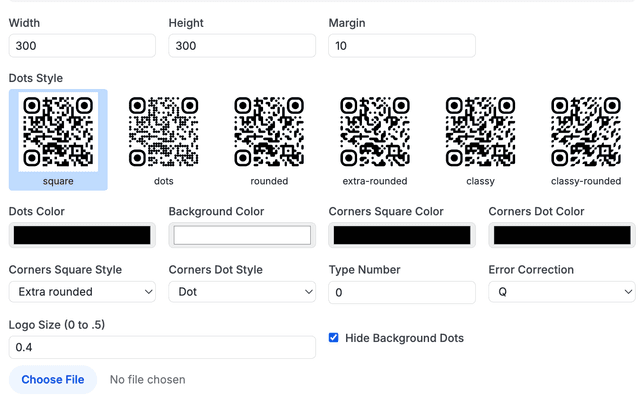
Task: Click the Choose File button
Action: click(x=53, y=380)
